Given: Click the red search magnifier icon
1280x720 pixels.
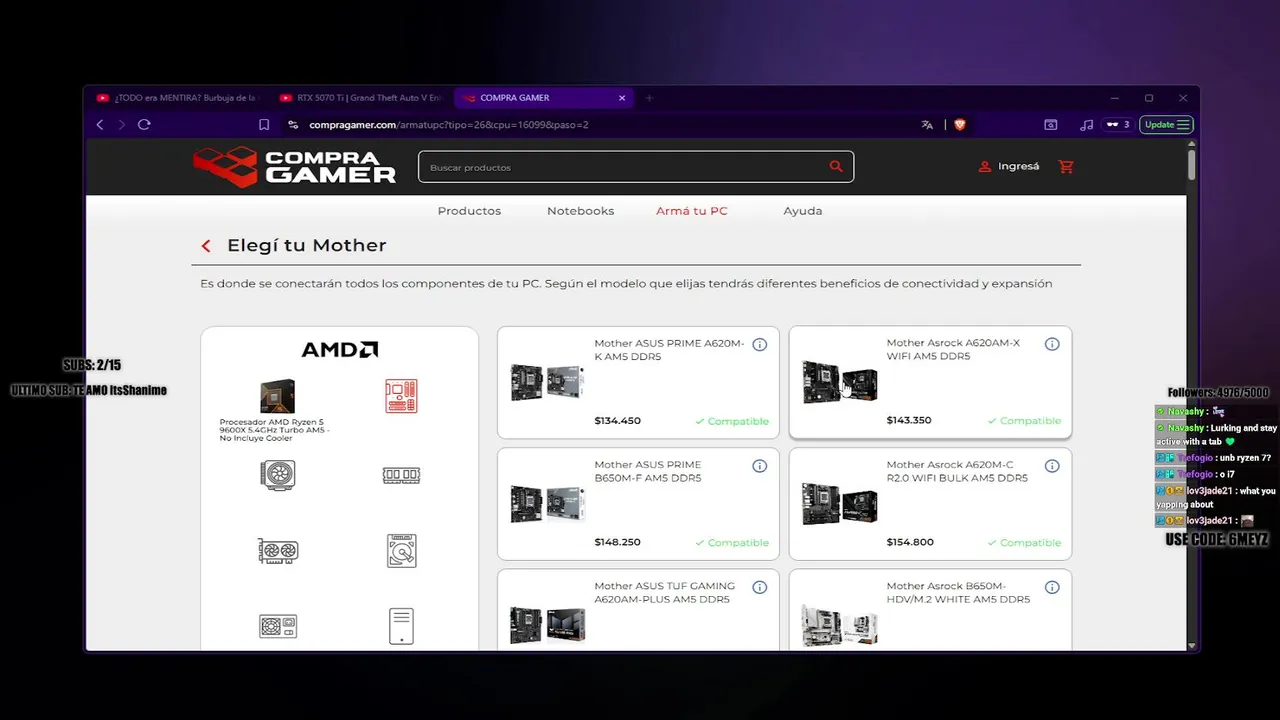Looking at the screenshot, I should pos(836,167).
